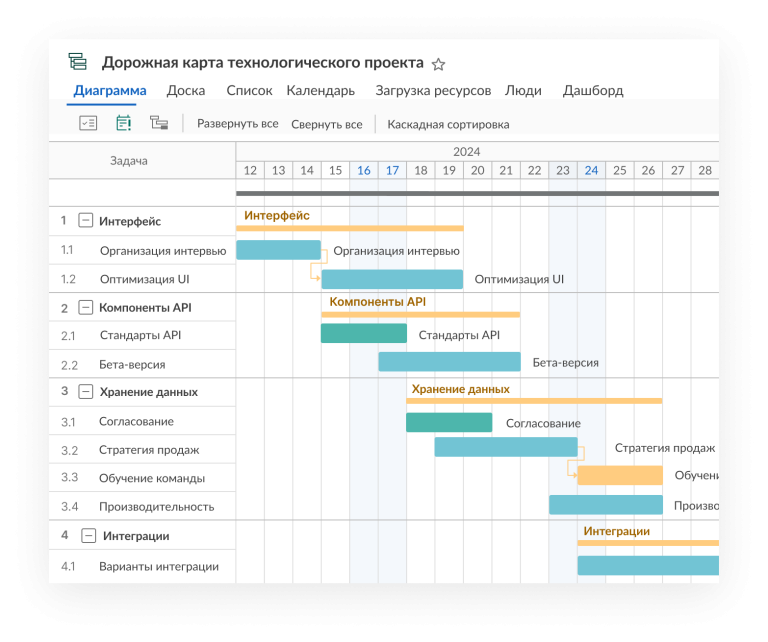The height and width of the screenshot is (642, 768).
Task: Open the Дашборд tab
Action: click(x=592, y=91)
